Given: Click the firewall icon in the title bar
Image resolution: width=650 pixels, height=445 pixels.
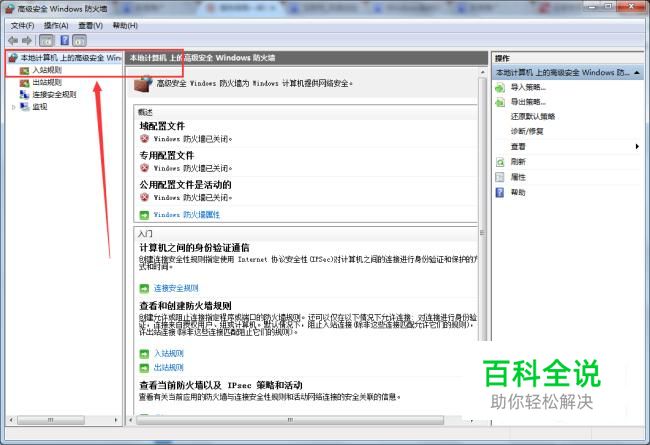Looking at the screenshot, I should tap(10, 8).
